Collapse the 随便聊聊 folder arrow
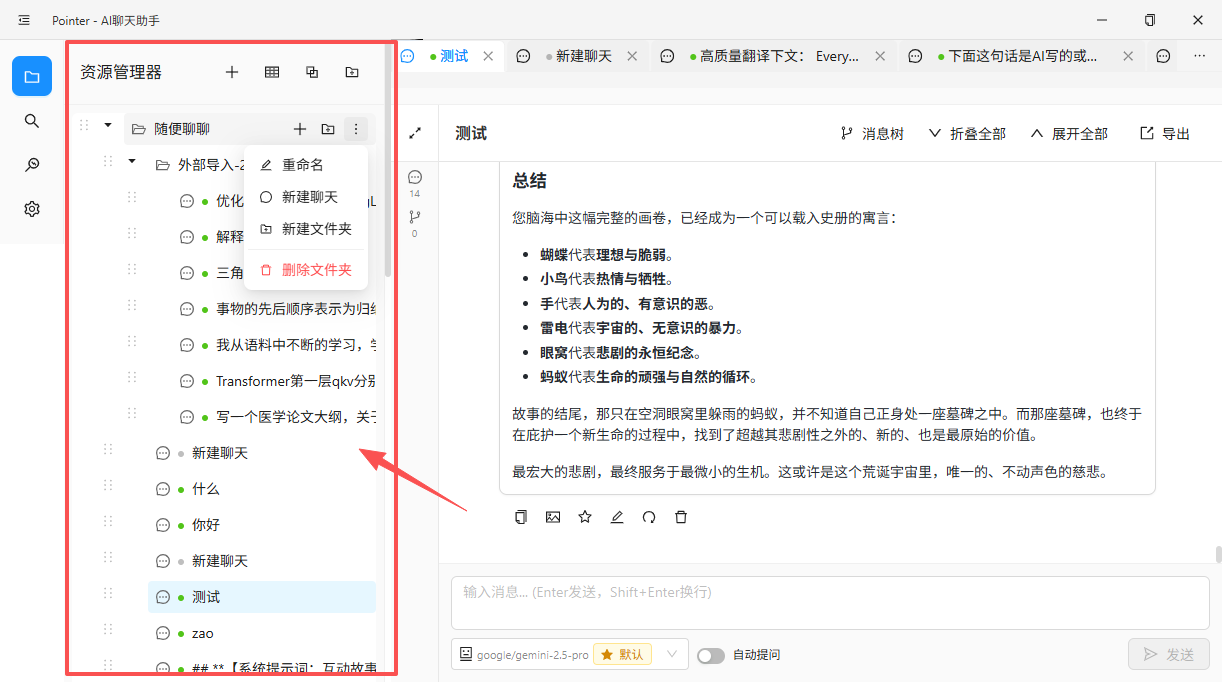Screen dimensions: 1222x682 click(108, 125)
